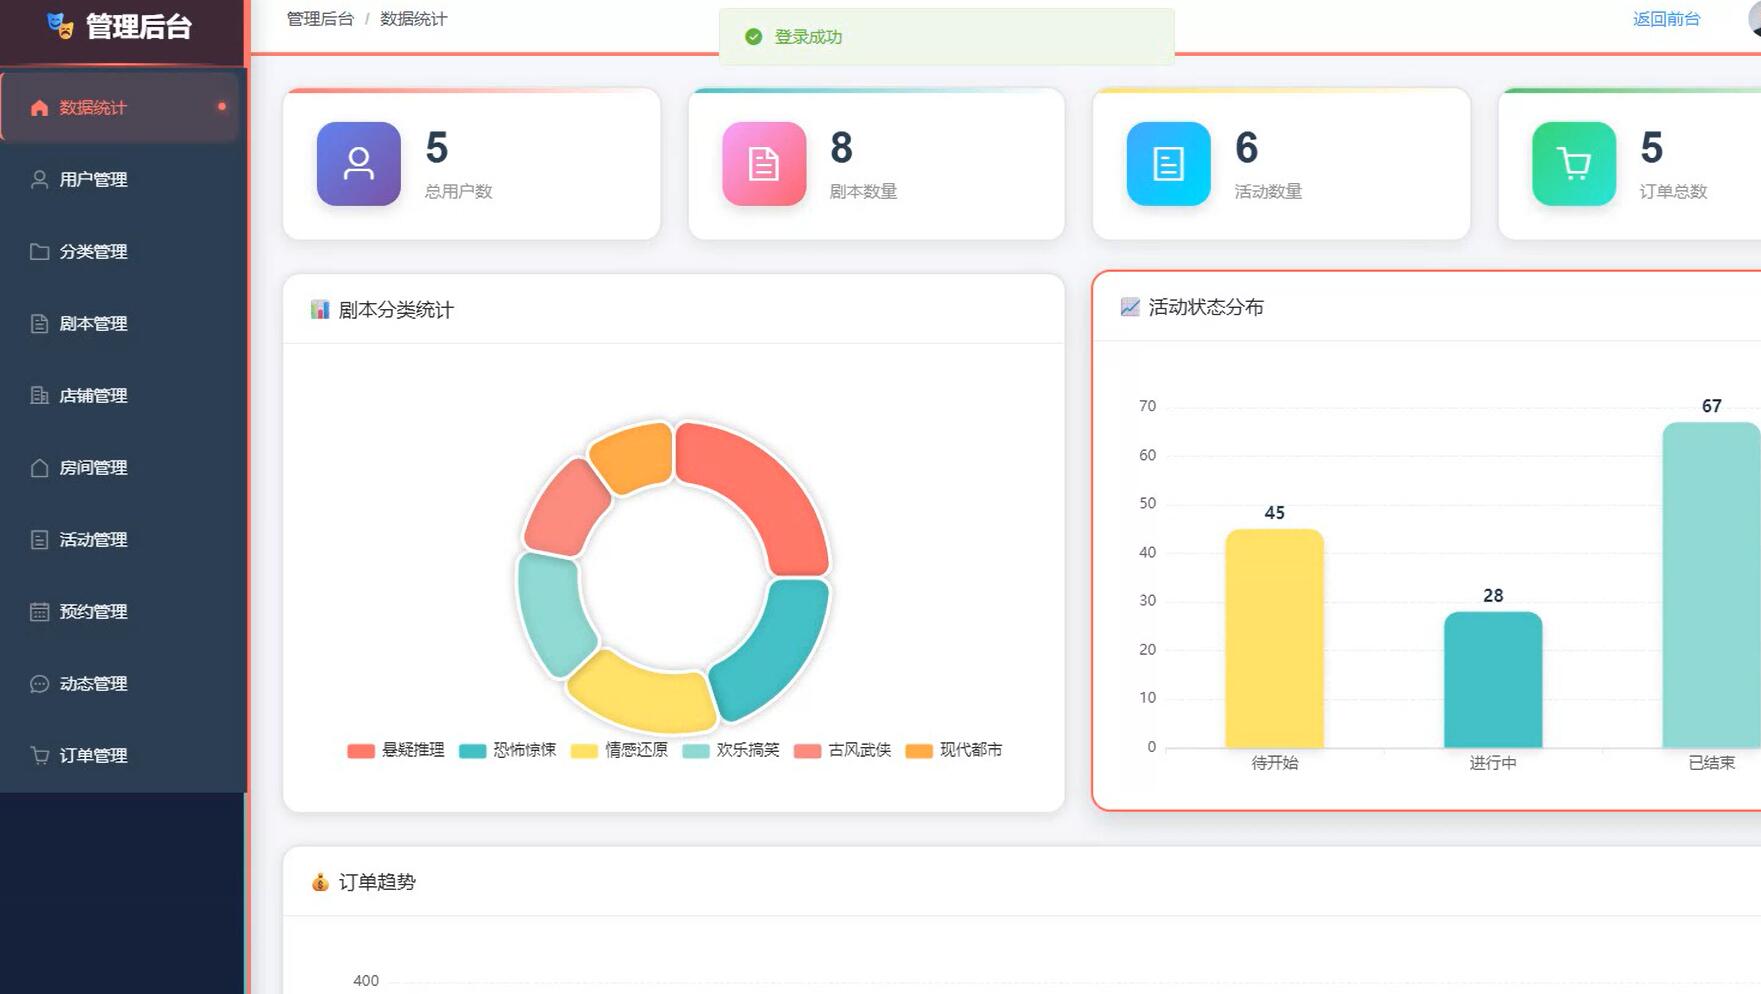The width and height of the screenshot is (1761, 994).
Task: Click the building icon beside 店铺管理
Action: click(39, 396)
